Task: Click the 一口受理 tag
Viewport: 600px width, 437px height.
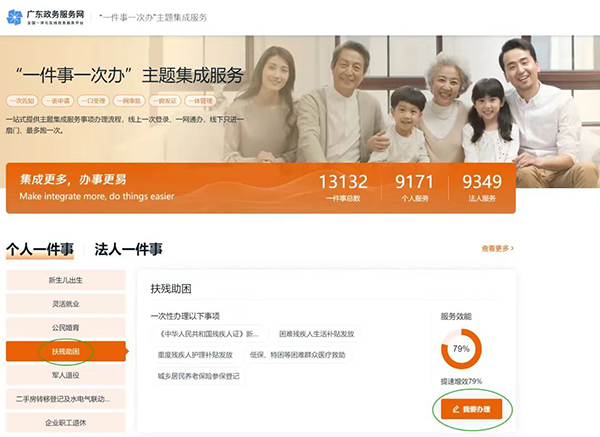Action: (93, 101)
